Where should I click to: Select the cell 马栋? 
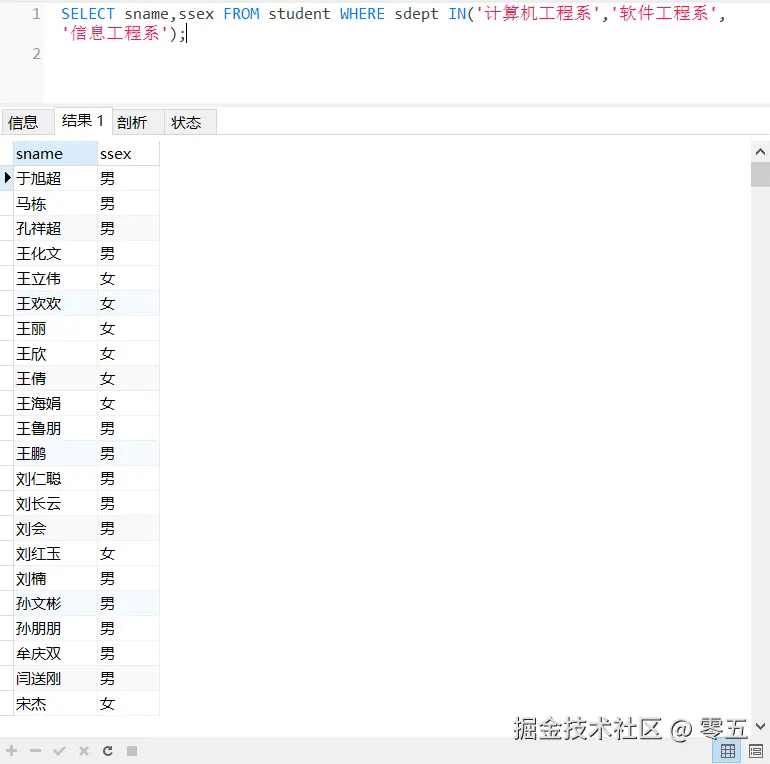[55, 203]
